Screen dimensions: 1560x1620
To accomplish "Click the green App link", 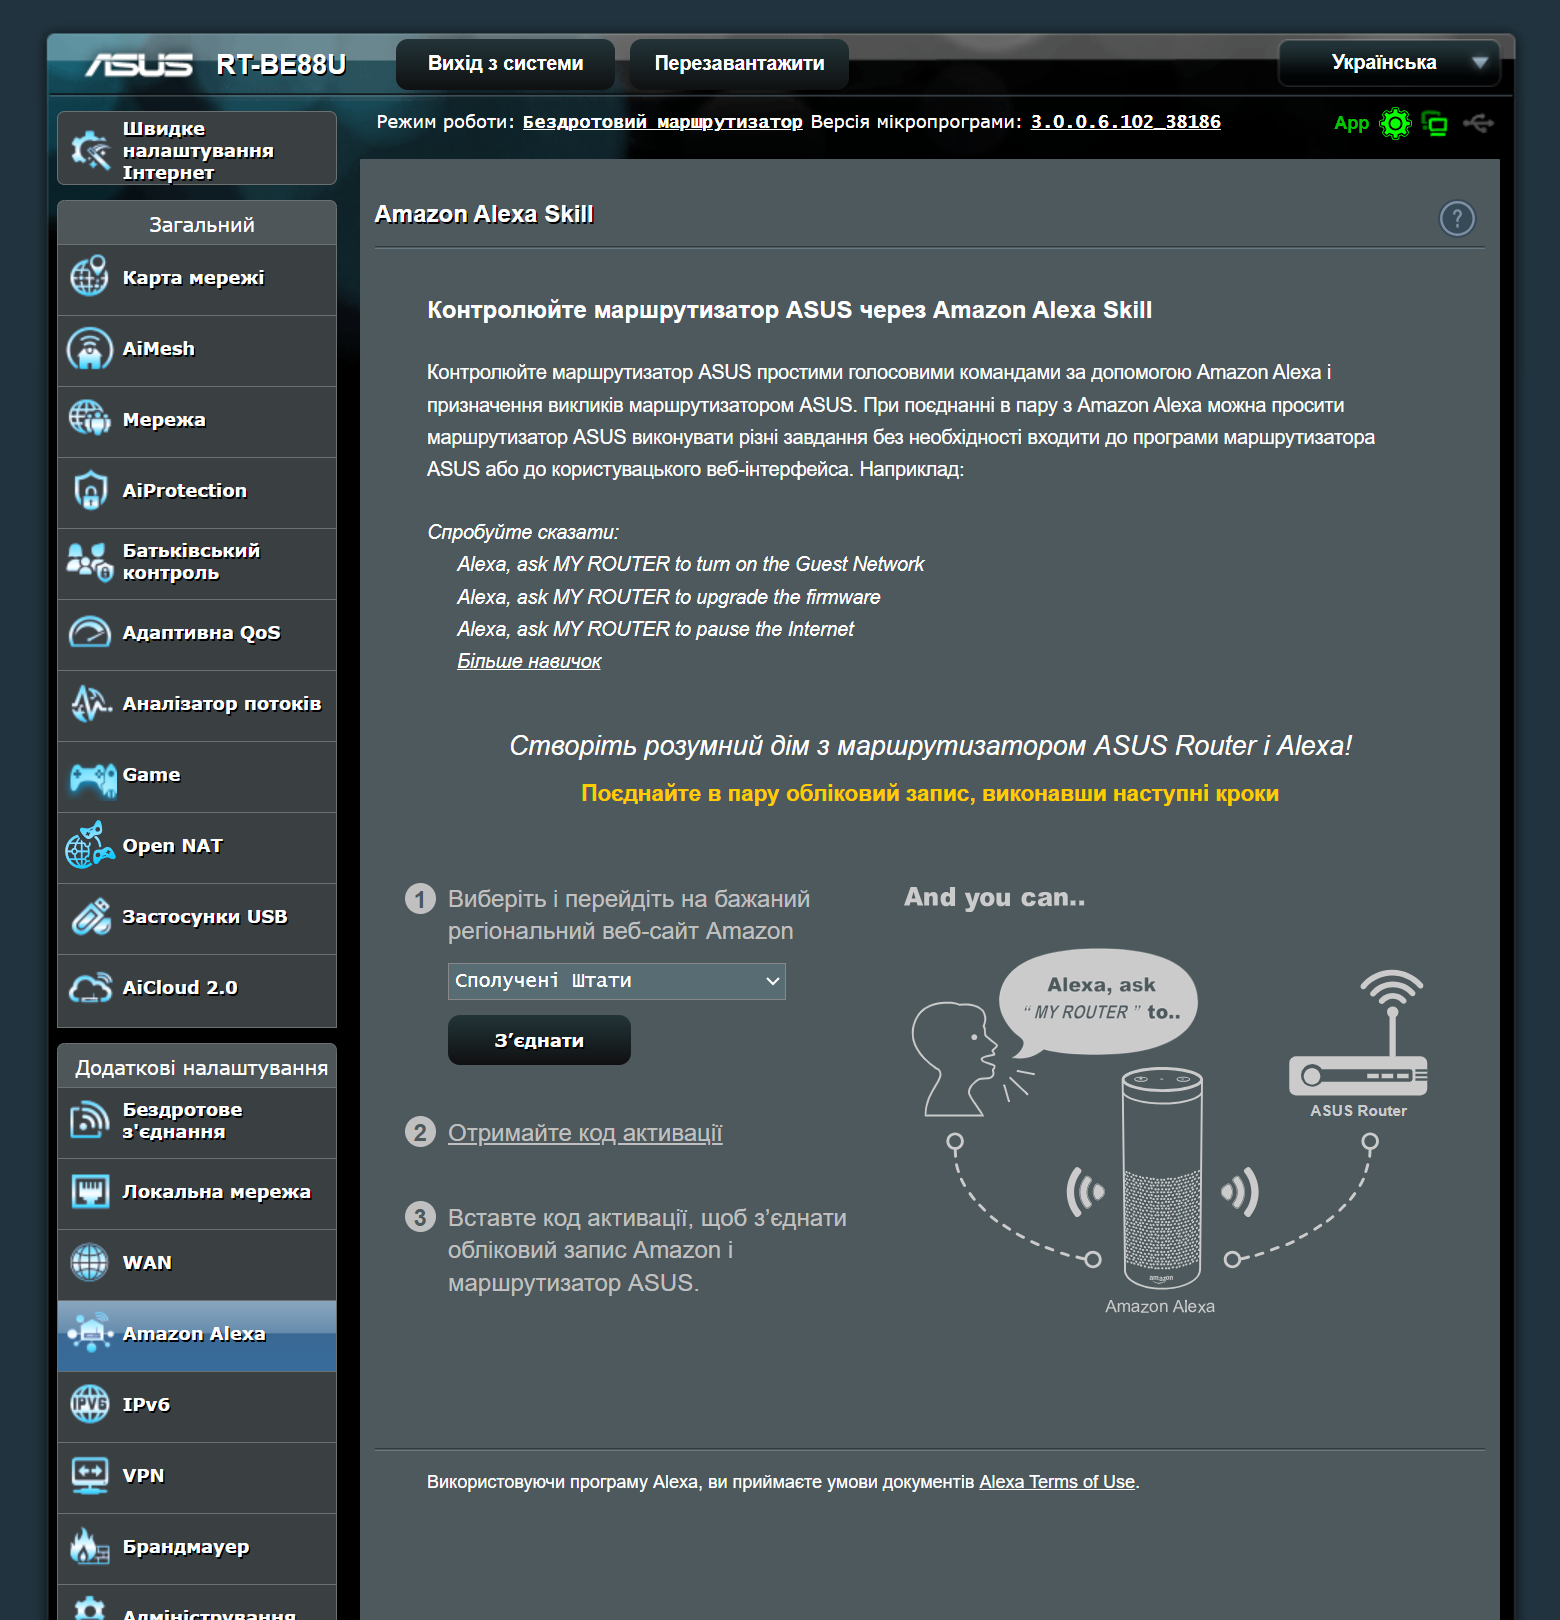I will tap(1351, 123).
